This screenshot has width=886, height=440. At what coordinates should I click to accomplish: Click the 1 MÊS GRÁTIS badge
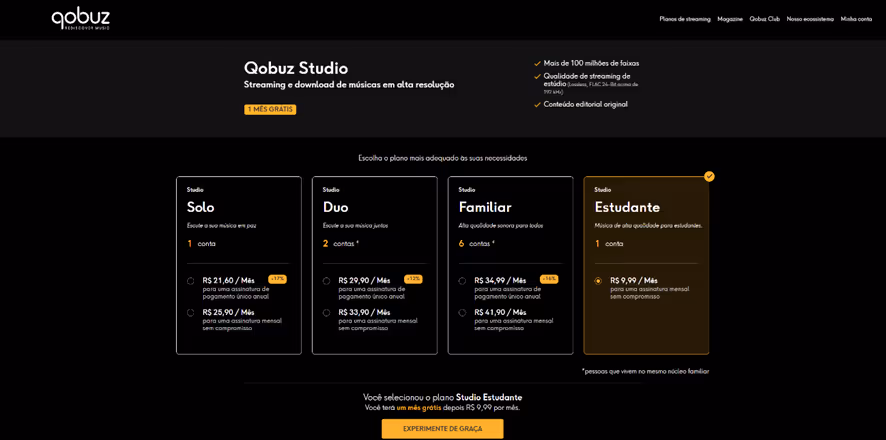point(270,110)
